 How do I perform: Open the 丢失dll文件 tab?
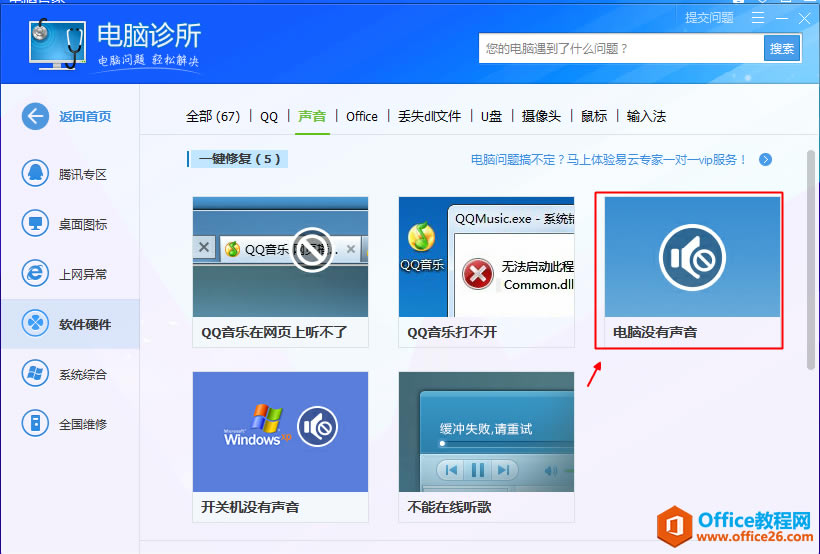pyautogui.click(x=429, y=116)
